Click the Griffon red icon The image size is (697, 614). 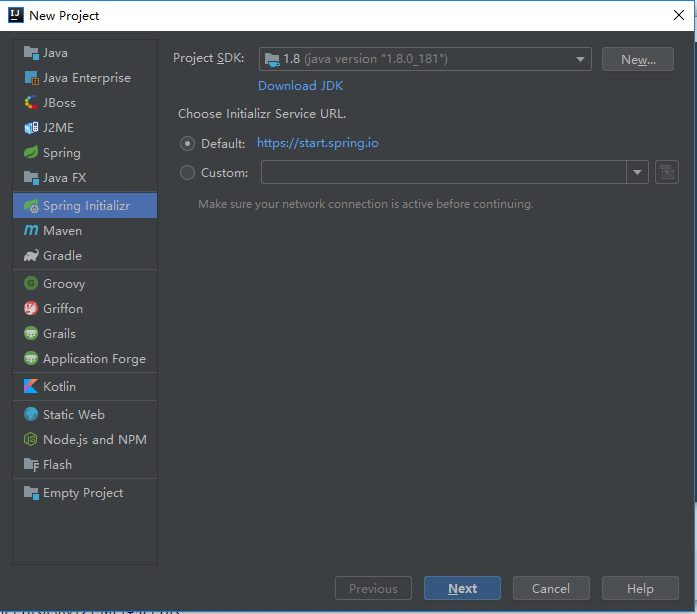click(x=31, y=308)
